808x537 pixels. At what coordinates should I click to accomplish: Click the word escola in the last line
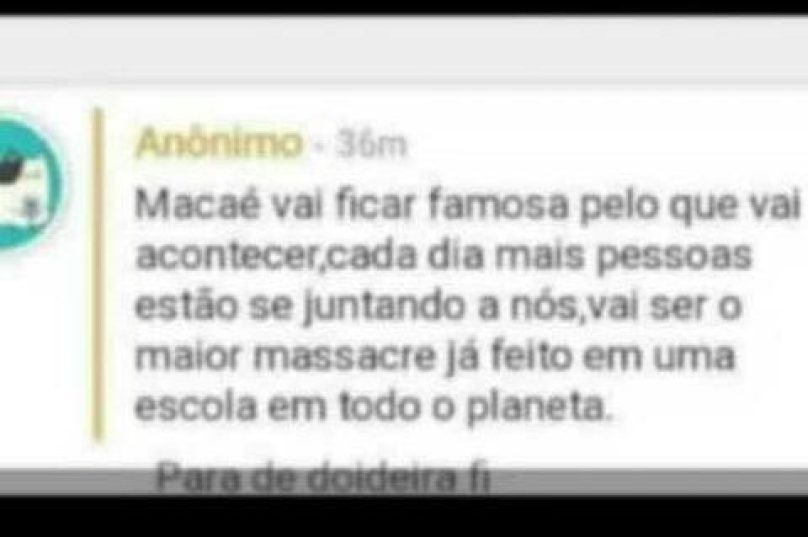pyautogui.click(x=196, y=407)
